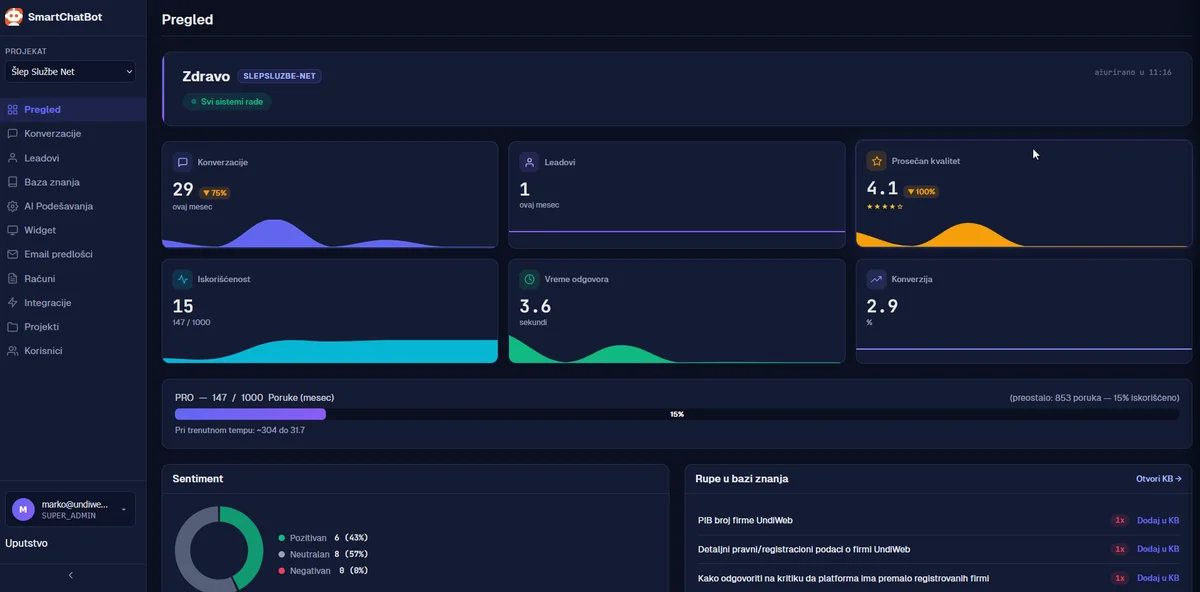
Task: Click the Prosečan kvalitet star icon
Action: (x=876, y=161)
